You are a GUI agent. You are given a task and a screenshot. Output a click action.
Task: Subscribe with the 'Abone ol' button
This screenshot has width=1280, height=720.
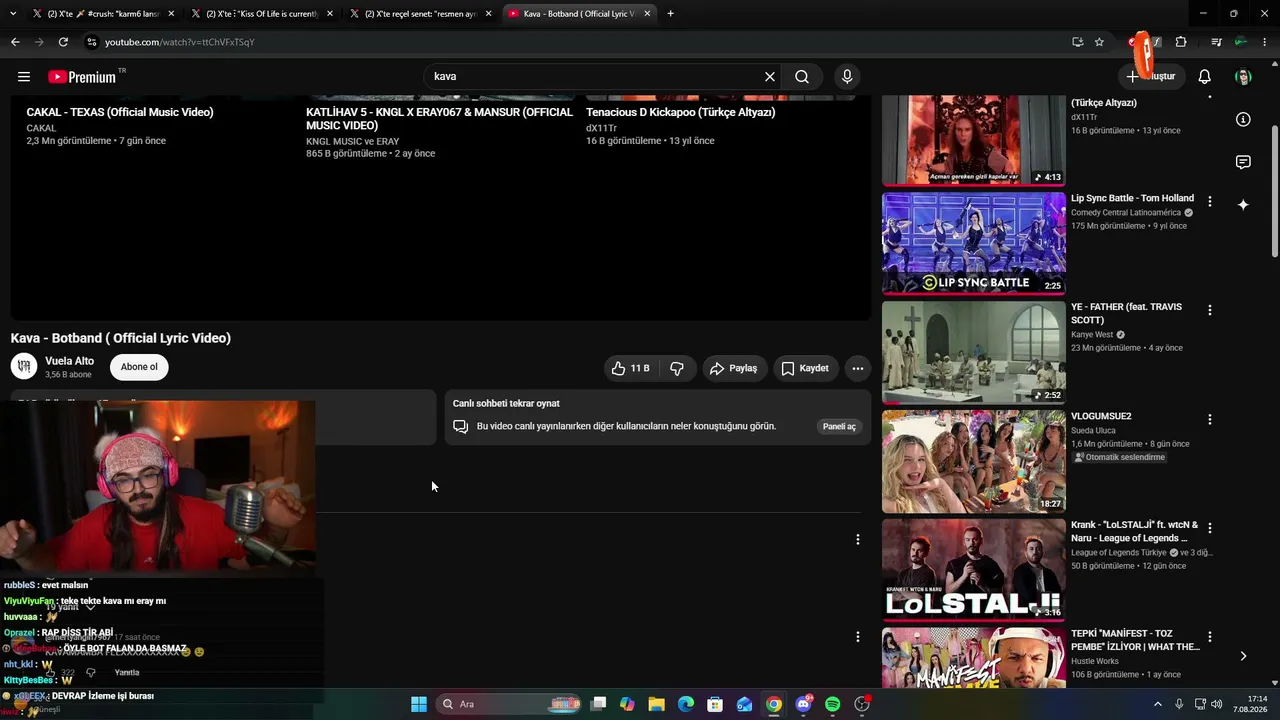click(x=139, y=367)
